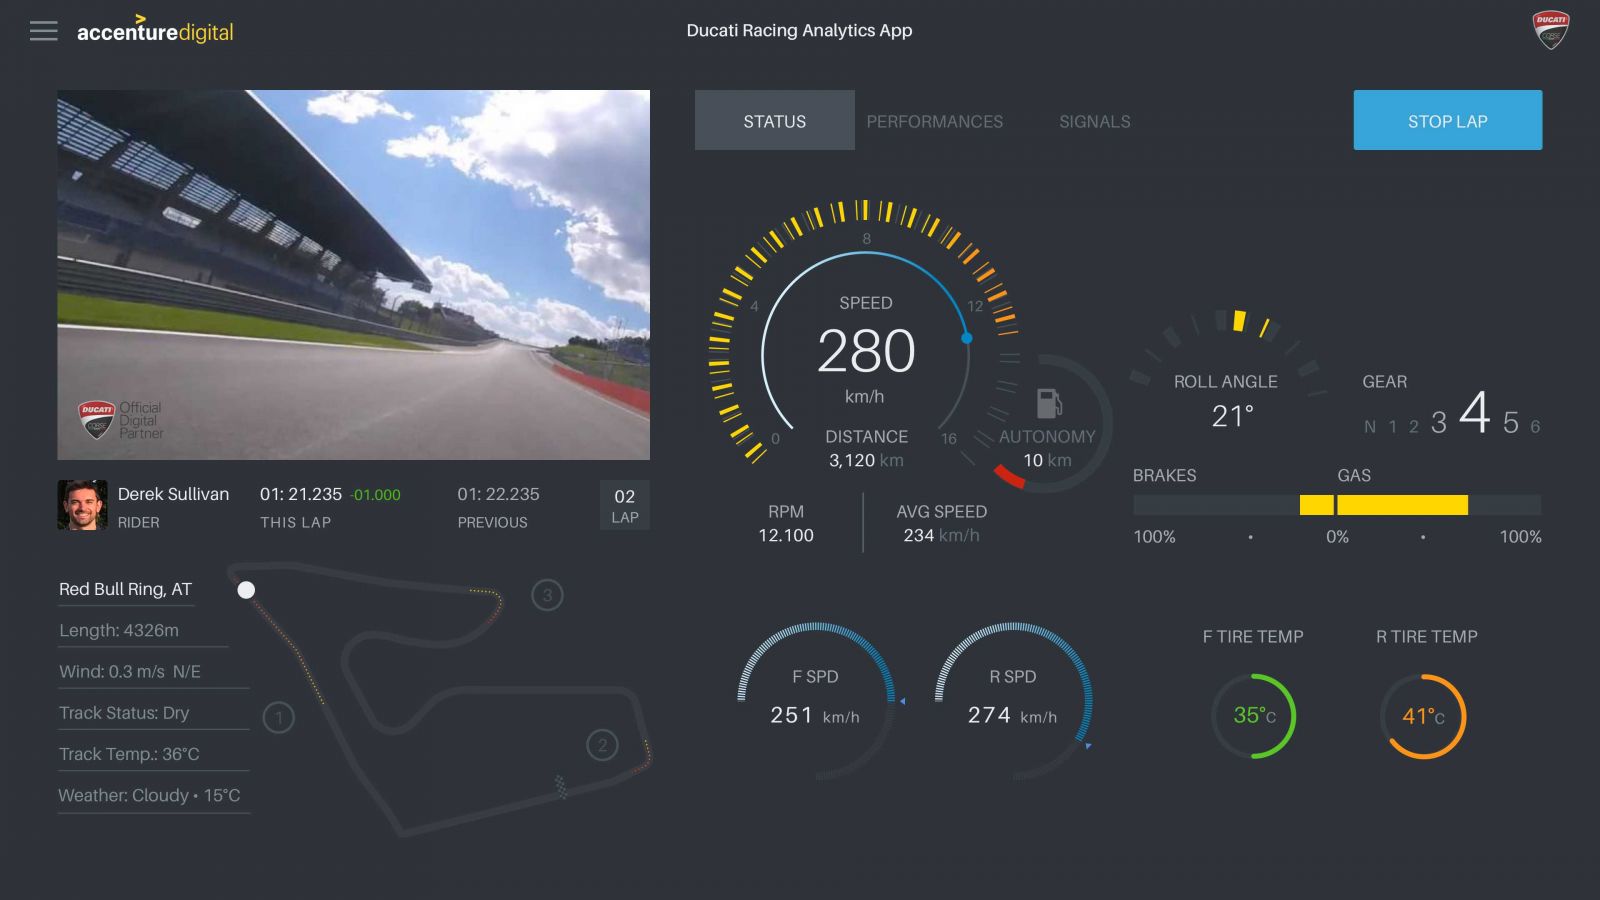Click the front tire temperature gauge
Viewport: 1600px width, 900px height.
click(x=1253, y=716)
